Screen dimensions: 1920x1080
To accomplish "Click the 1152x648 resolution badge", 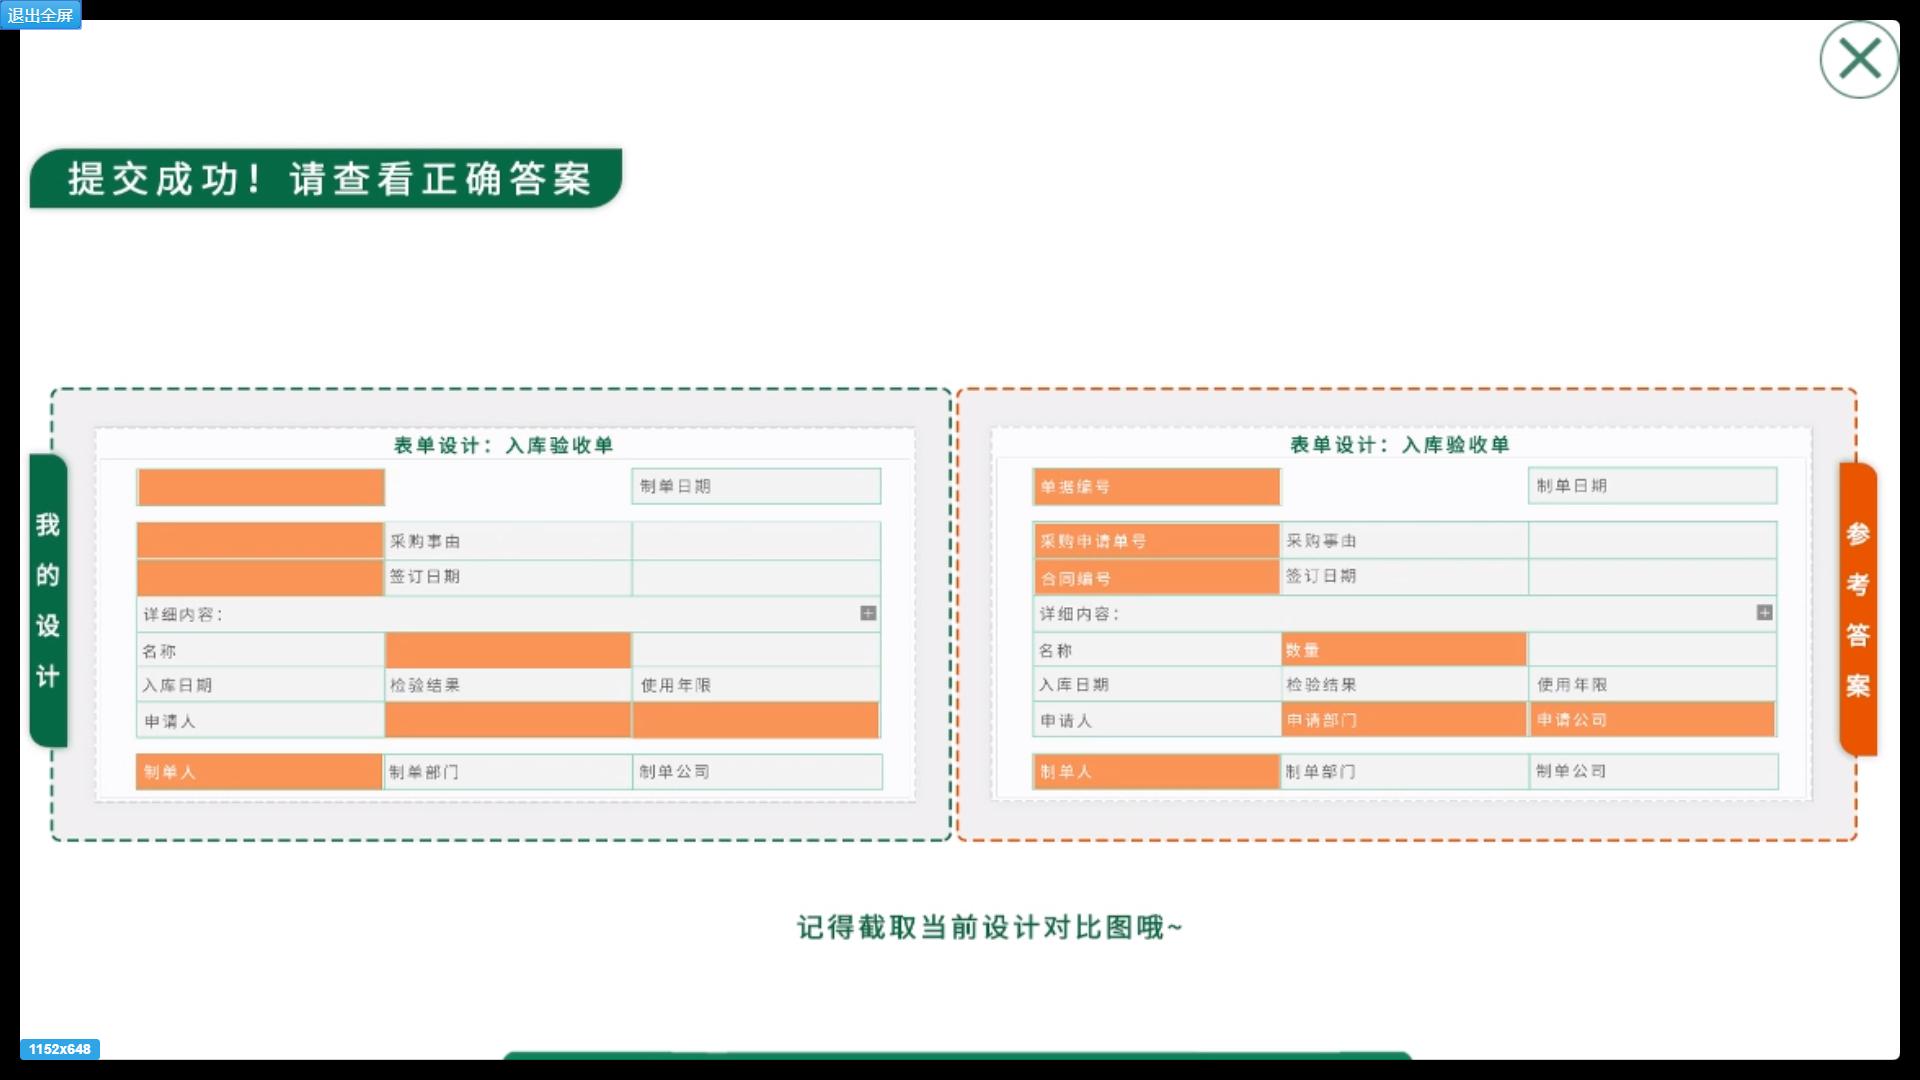I will 59,1049.
